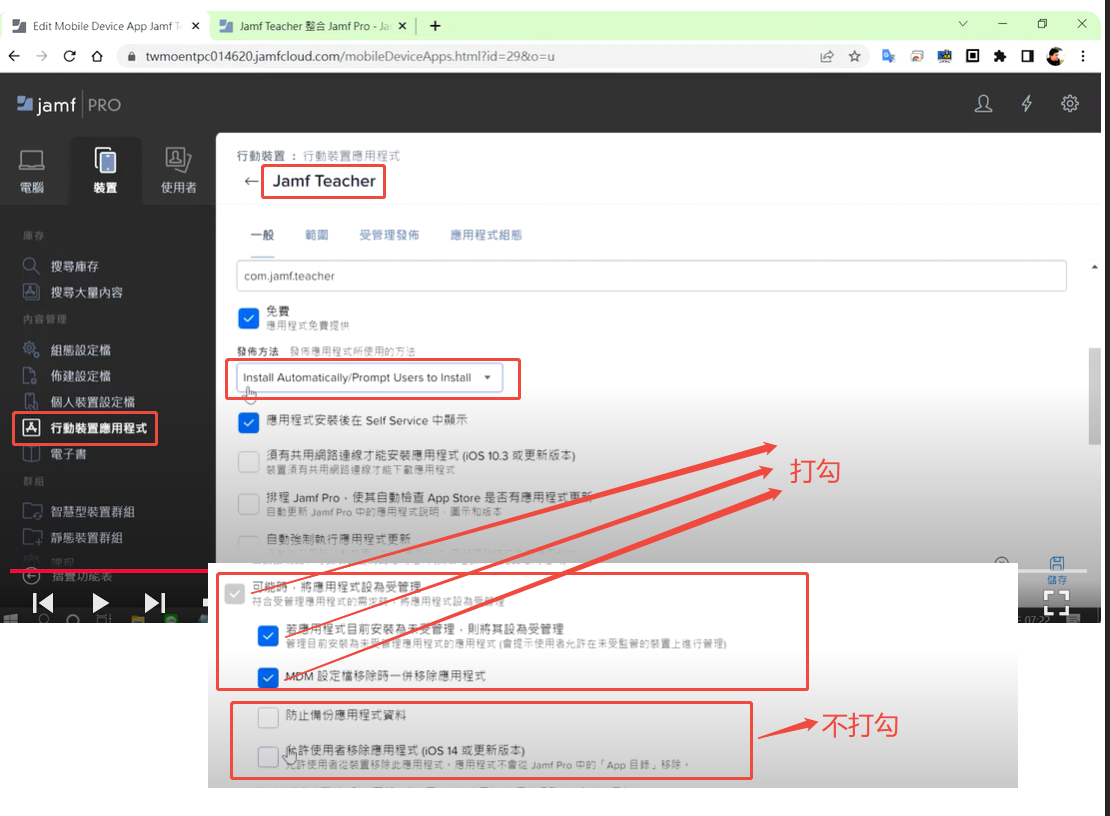Switch to 使用者 (Users) section
This screenshot has width=1110, height=816.
[178, 171]
